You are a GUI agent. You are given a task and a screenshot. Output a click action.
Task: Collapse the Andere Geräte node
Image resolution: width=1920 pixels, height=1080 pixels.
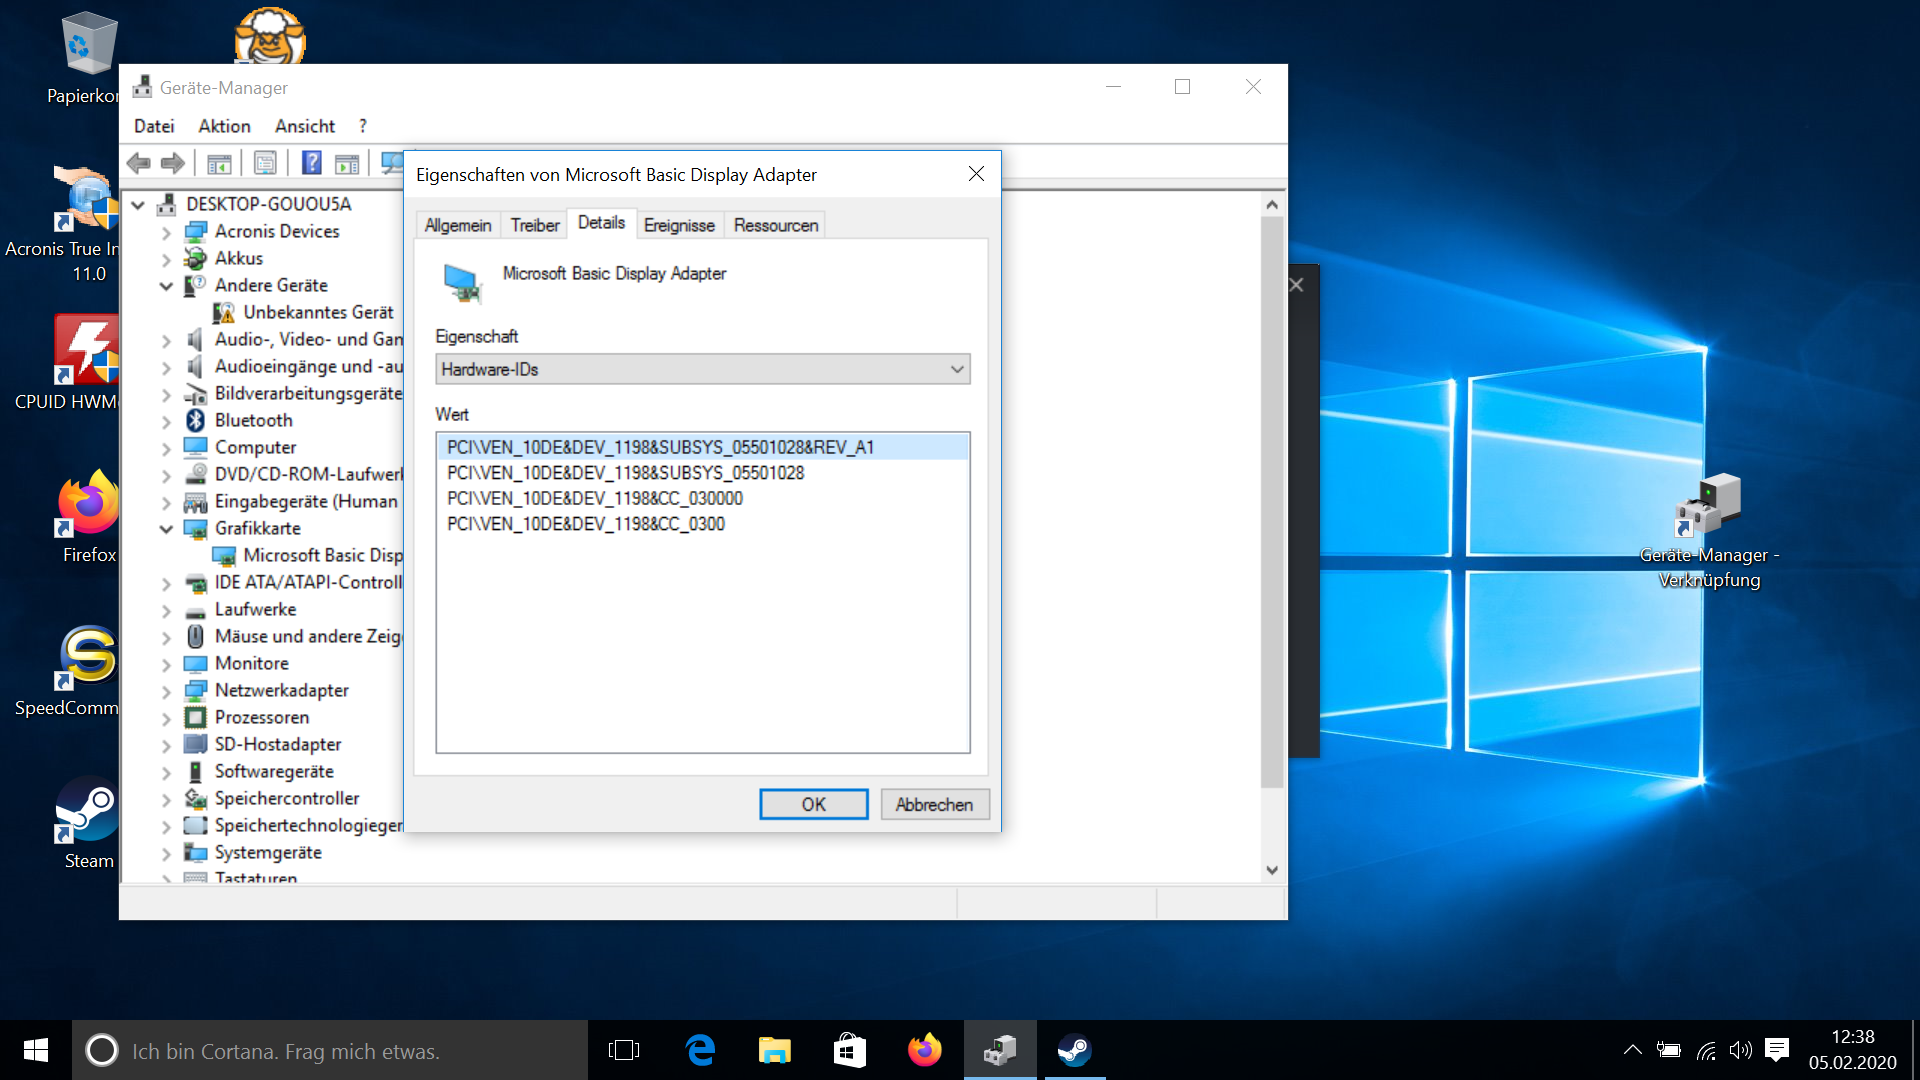click(x=166, y=286)
